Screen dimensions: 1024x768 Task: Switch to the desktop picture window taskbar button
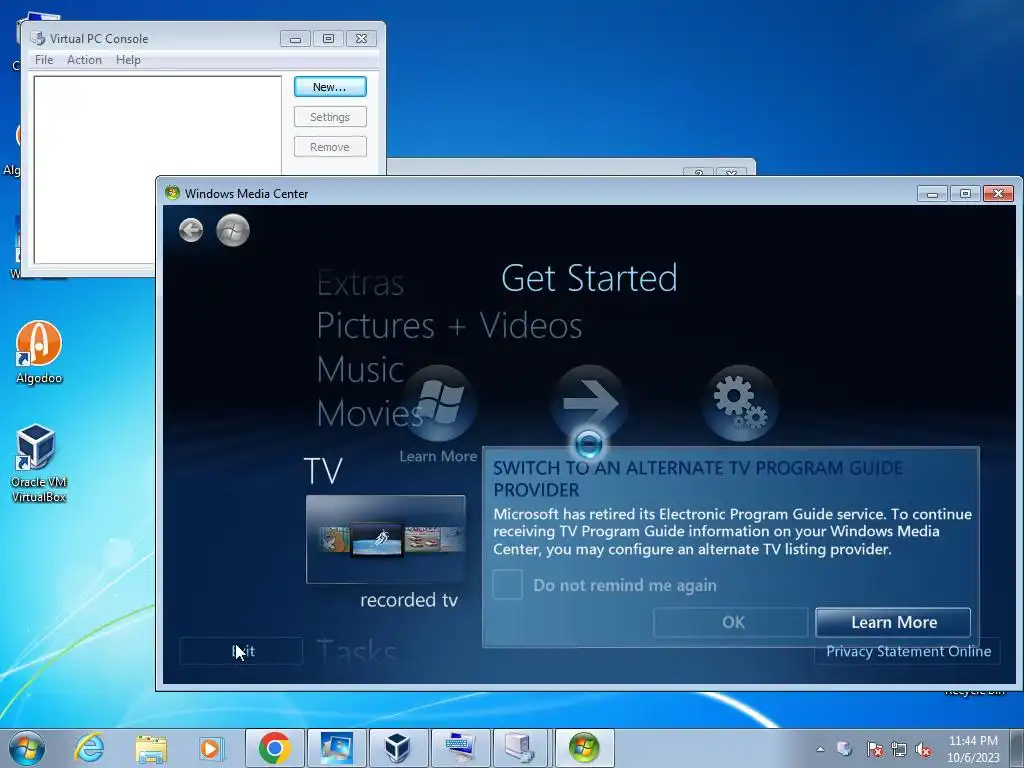[x=336, y=748]
